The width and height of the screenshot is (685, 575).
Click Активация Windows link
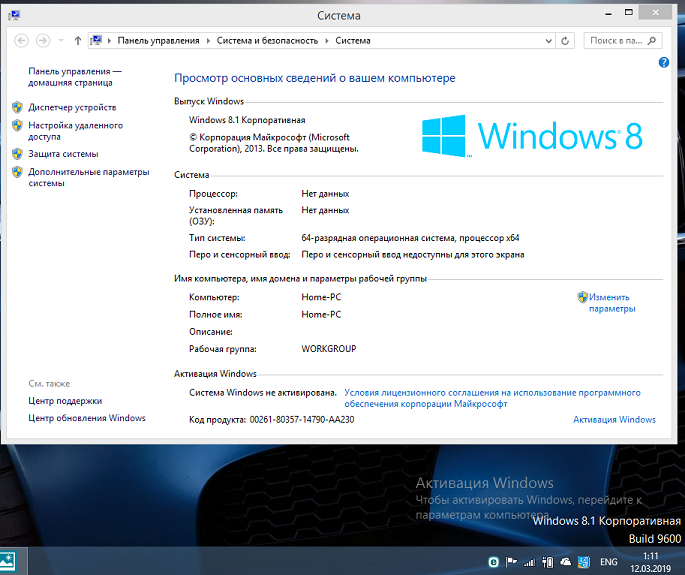coord(614,419)
